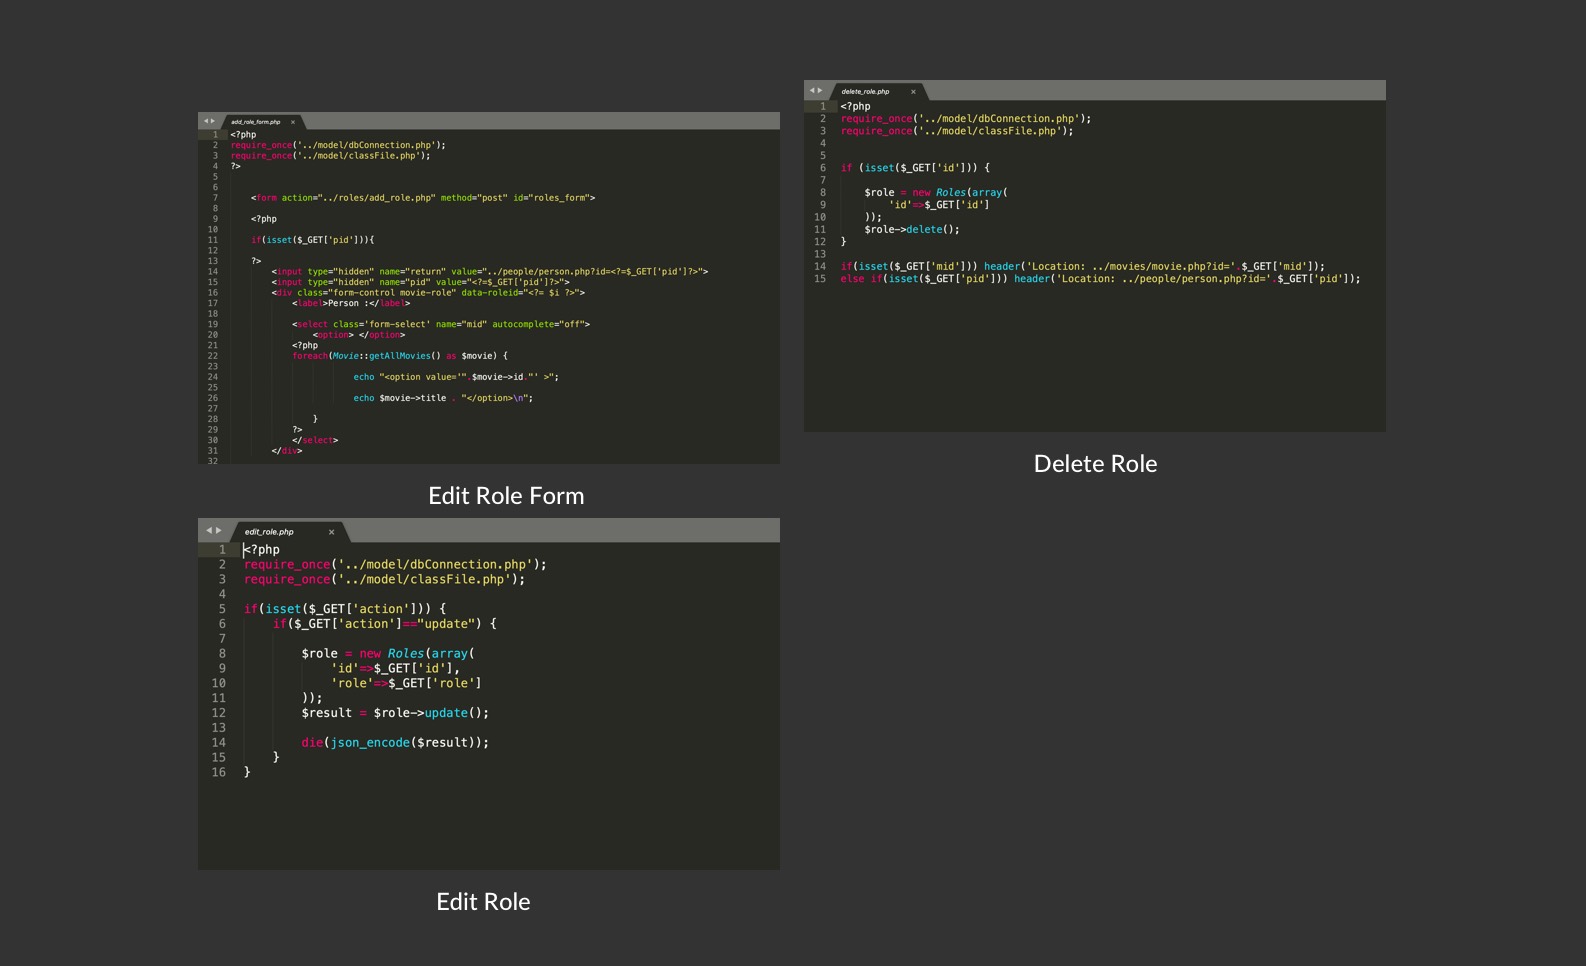Image resolution: width=1586 pixels, height=966 pixels.
Task: Click the next-tab arrow in edit_role.php editor
Action: click(219, 530)
